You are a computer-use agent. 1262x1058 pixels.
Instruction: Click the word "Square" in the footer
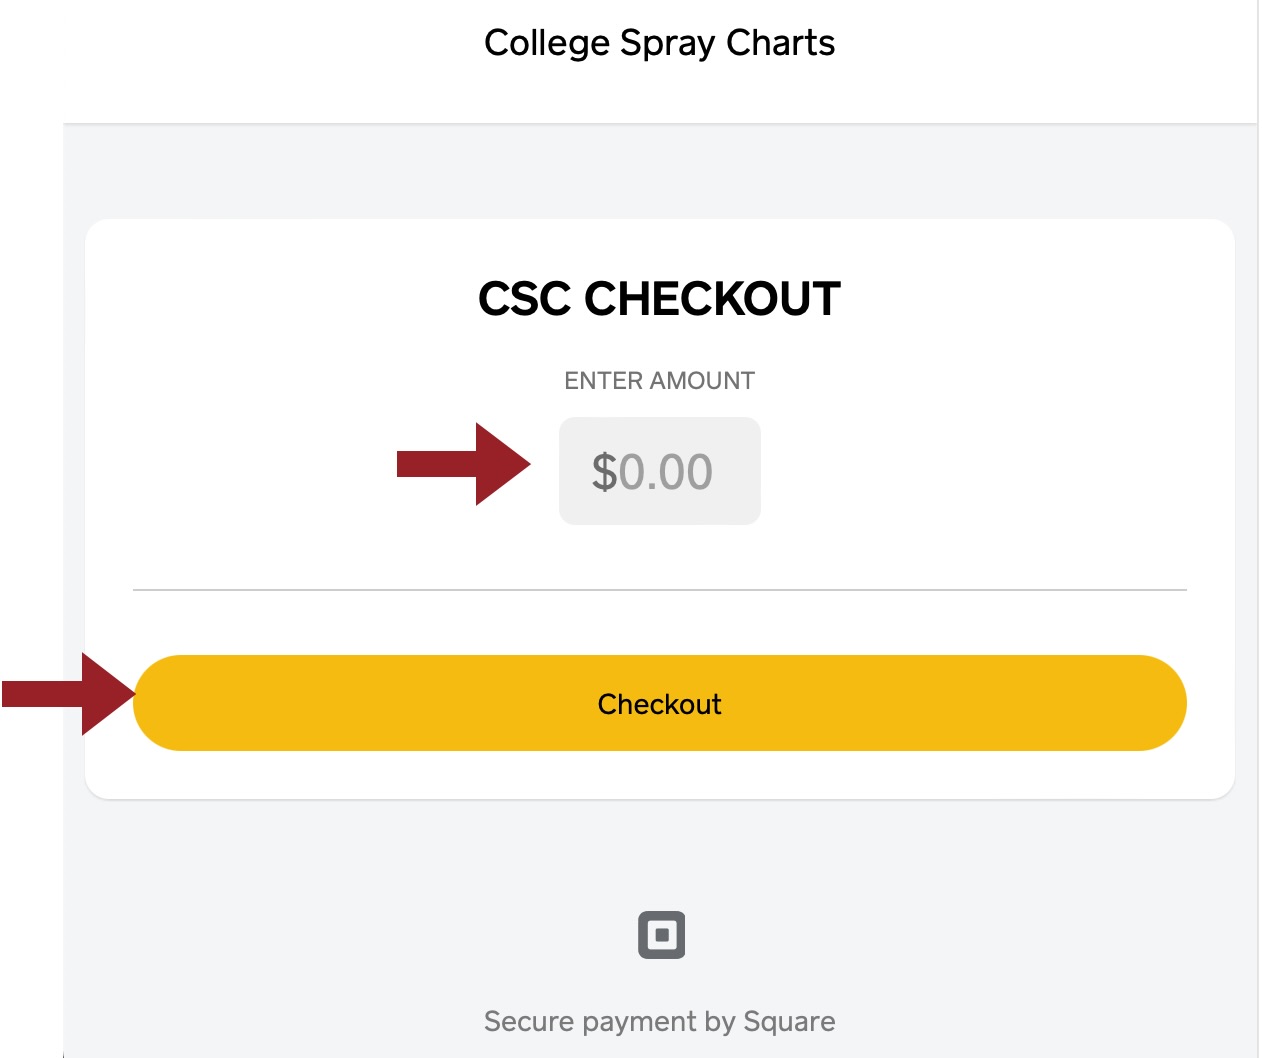[789, 1021]
